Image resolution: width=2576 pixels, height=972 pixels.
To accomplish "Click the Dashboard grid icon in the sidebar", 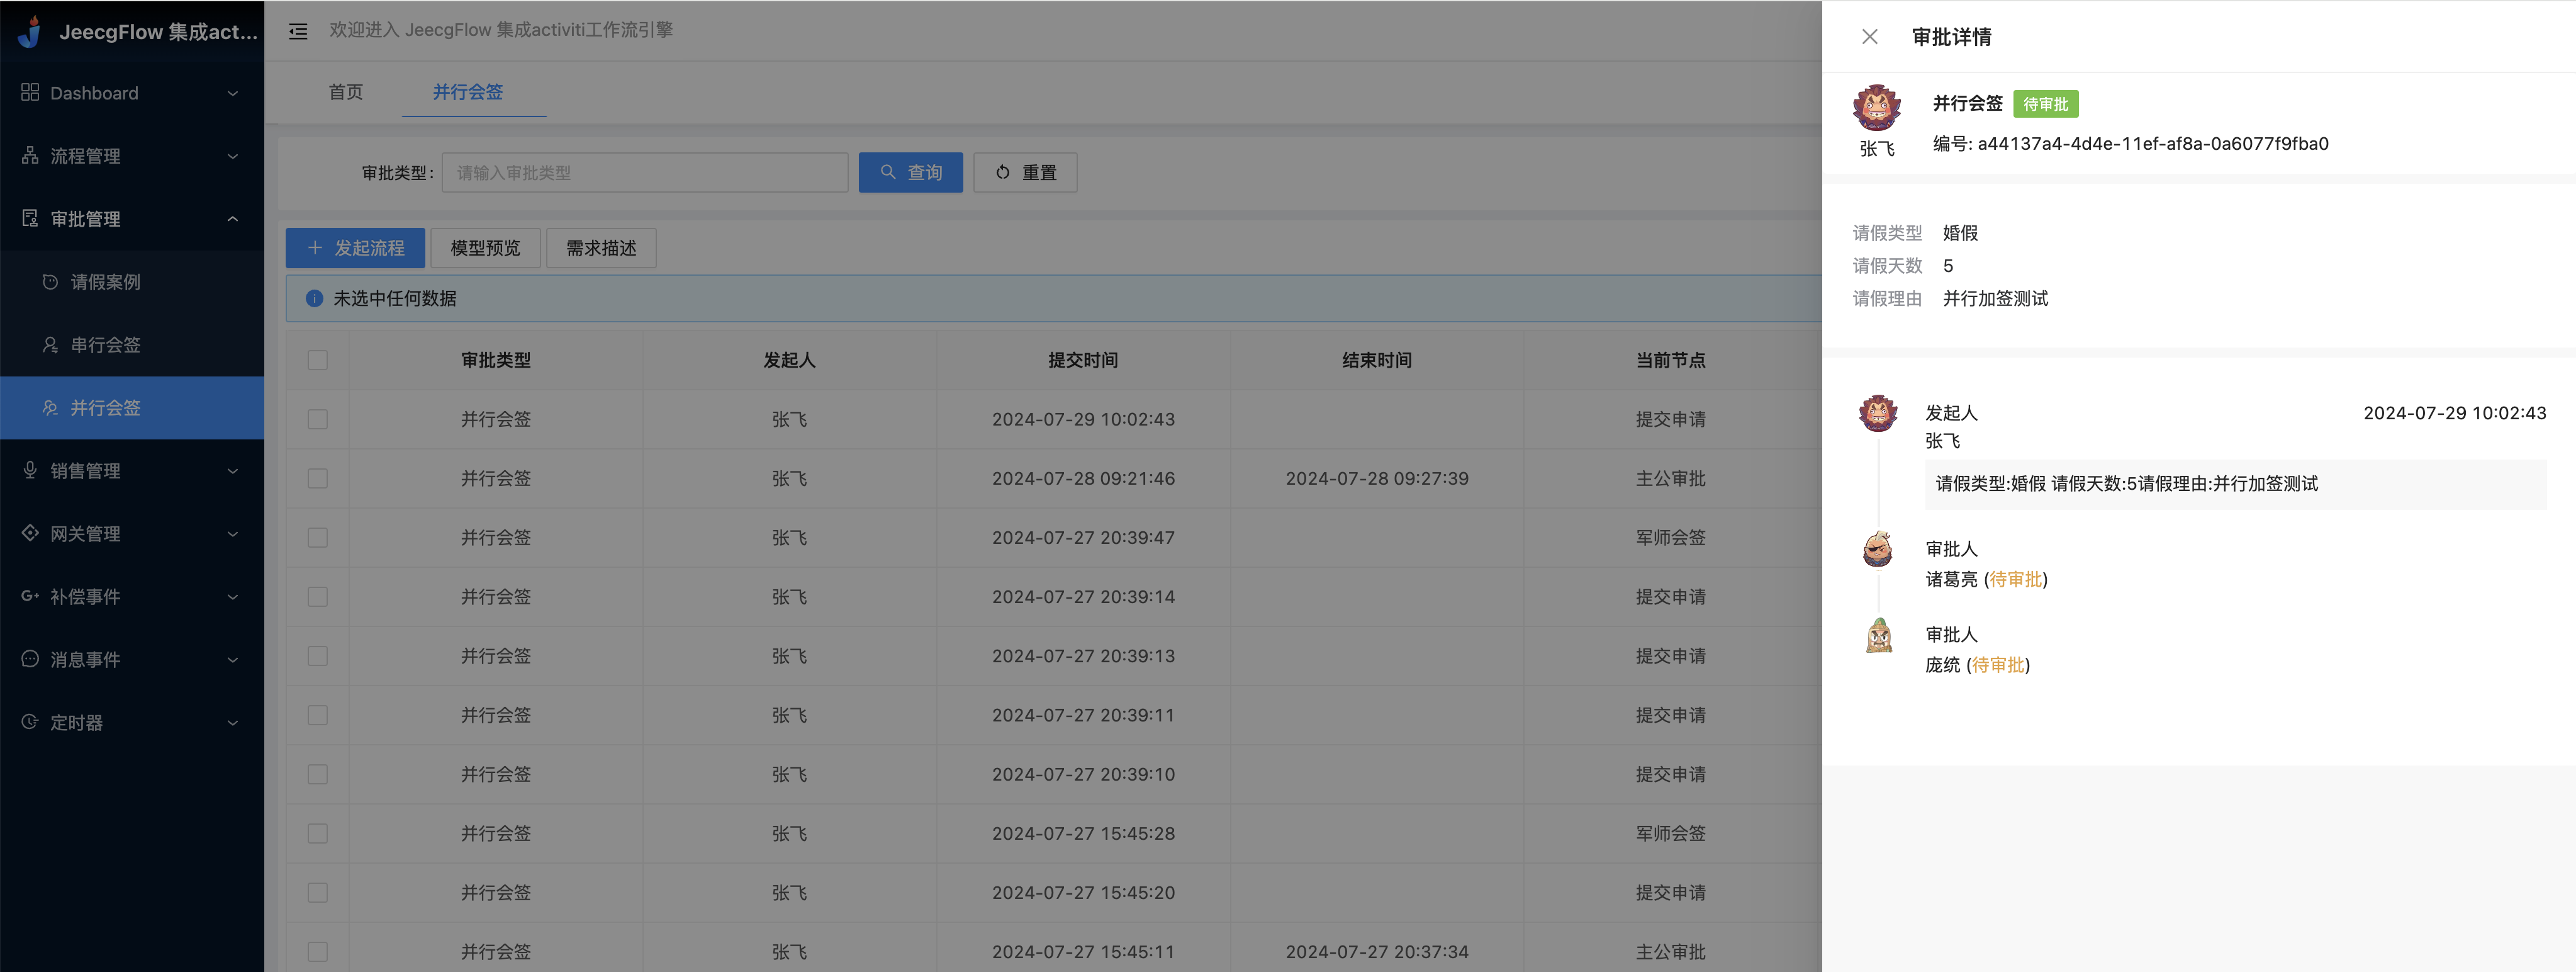I will 30,93.
